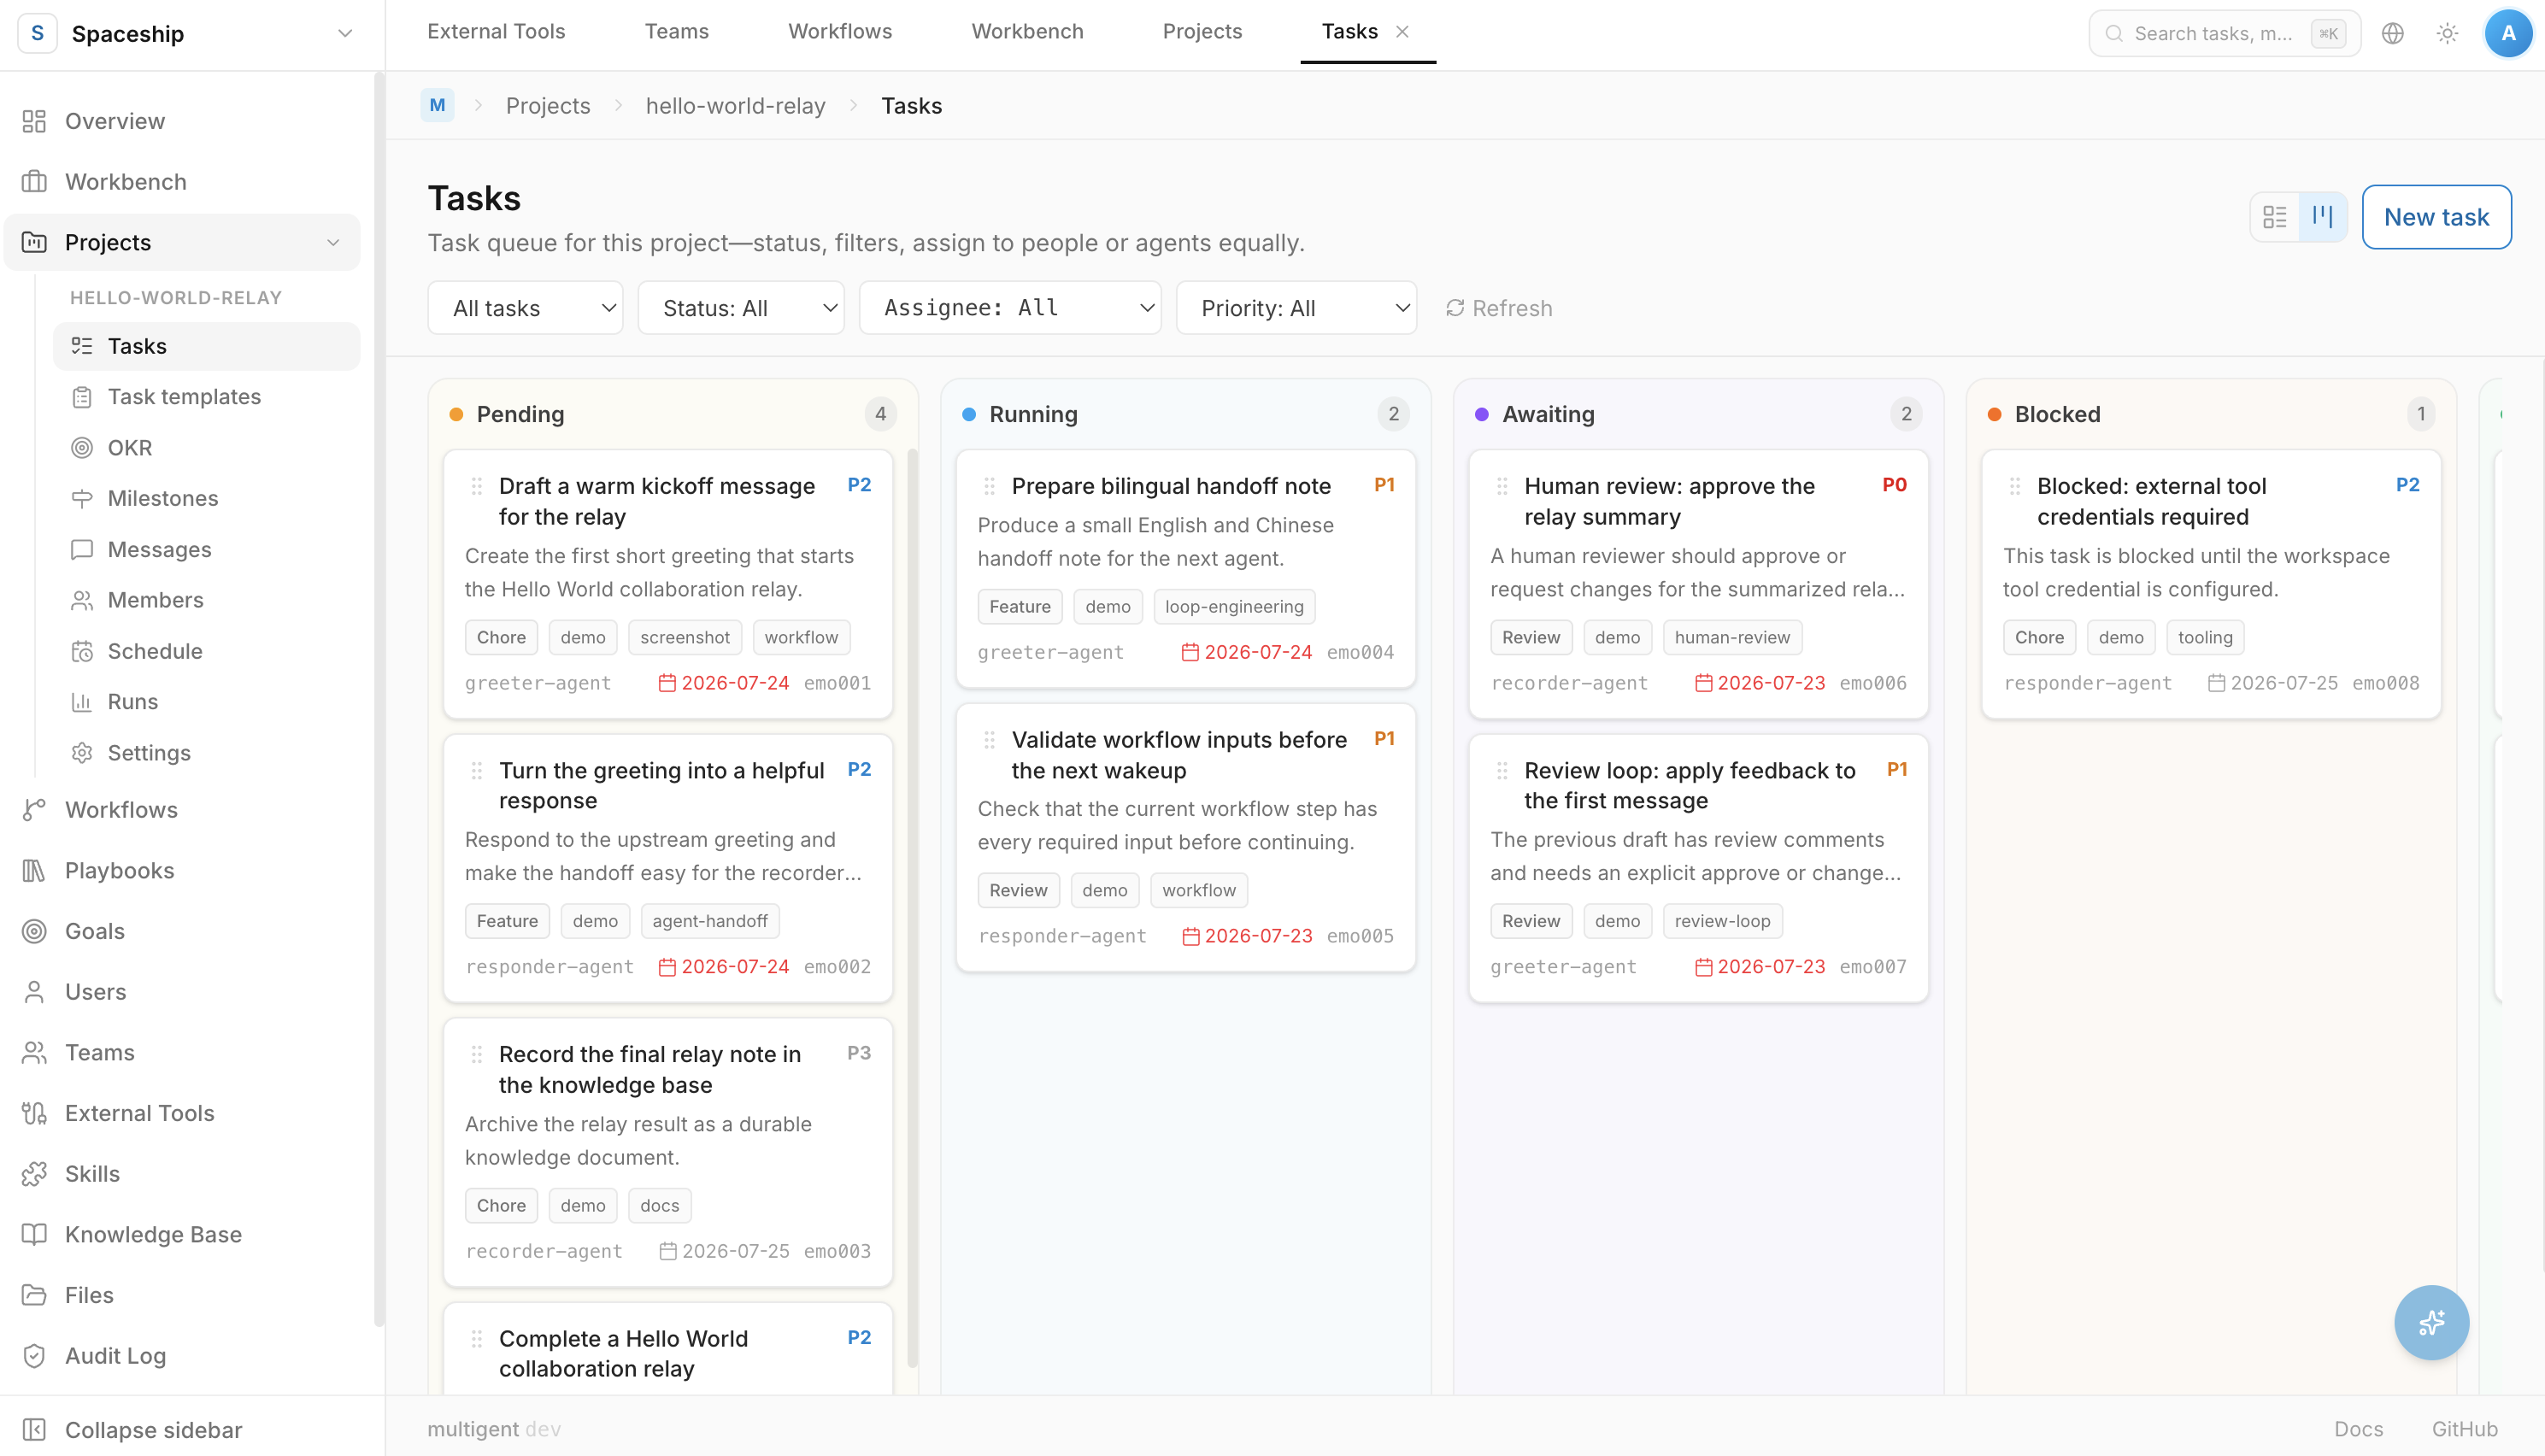
Task: Click the Refresh button
Action: click(1498, 308)
